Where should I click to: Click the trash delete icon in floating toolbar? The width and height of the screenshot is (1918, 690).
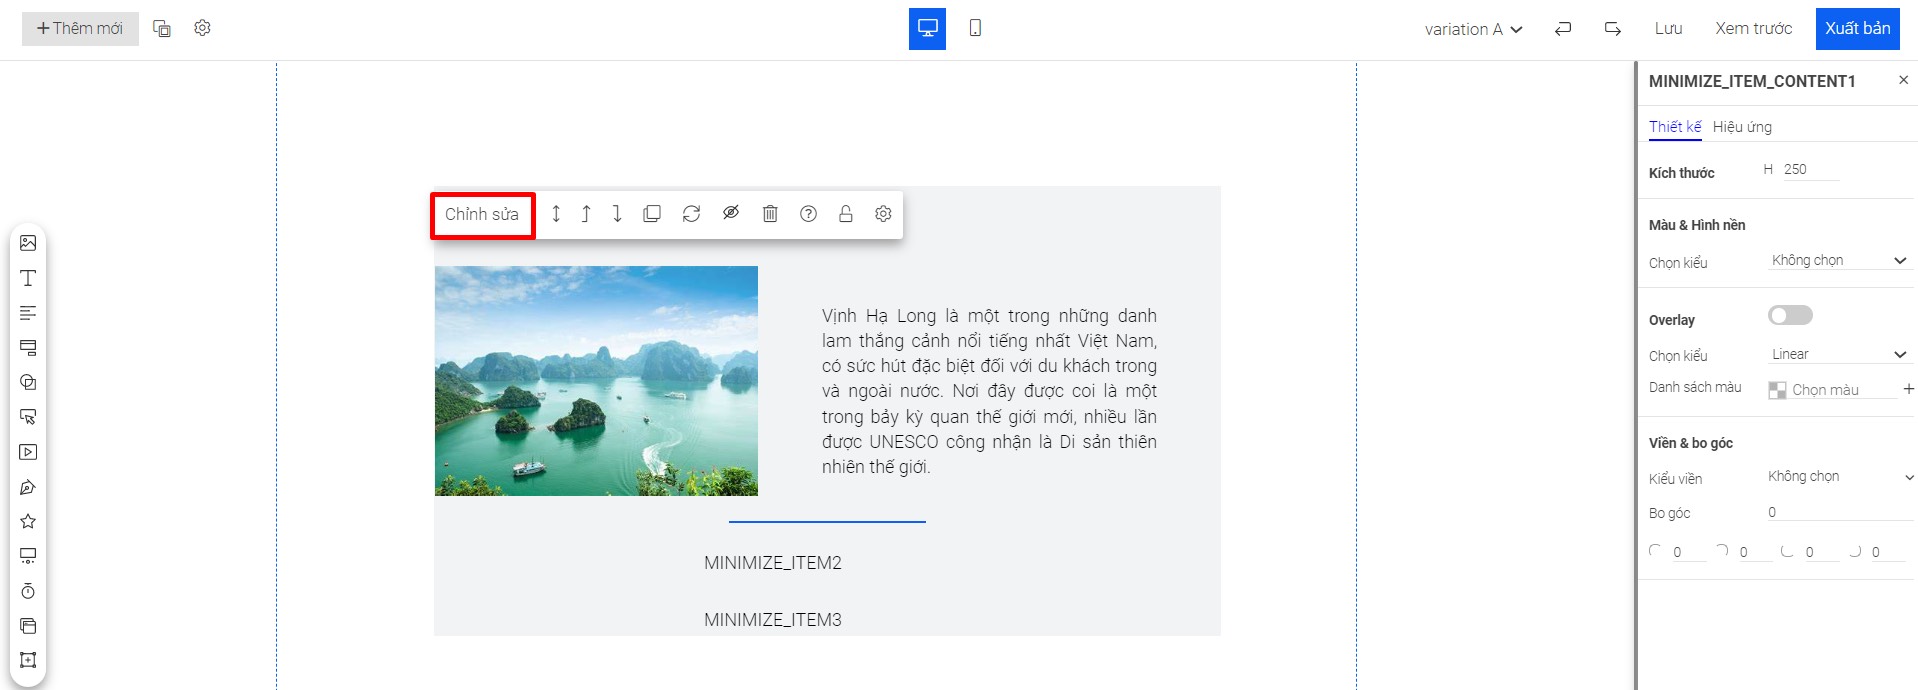(770, 214)
